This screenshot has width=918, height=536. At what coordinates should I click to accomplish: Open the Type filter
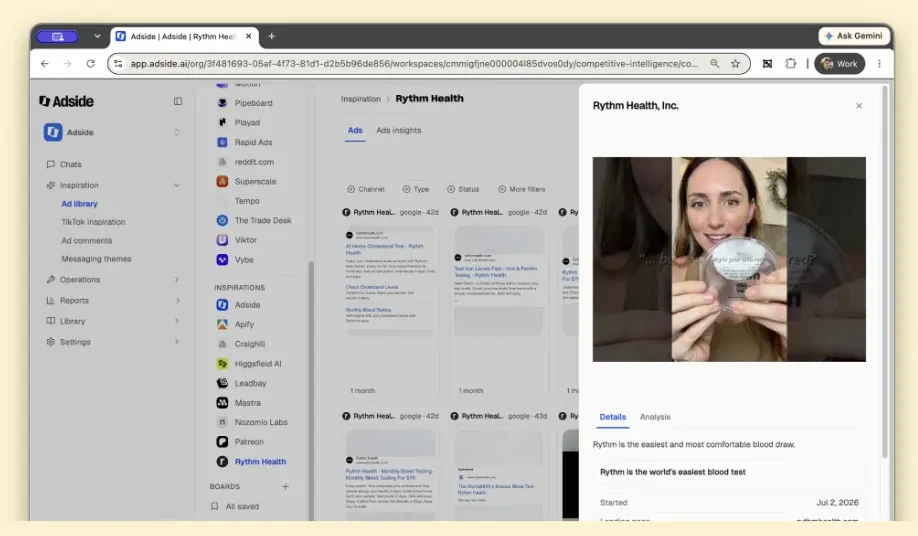416,189
